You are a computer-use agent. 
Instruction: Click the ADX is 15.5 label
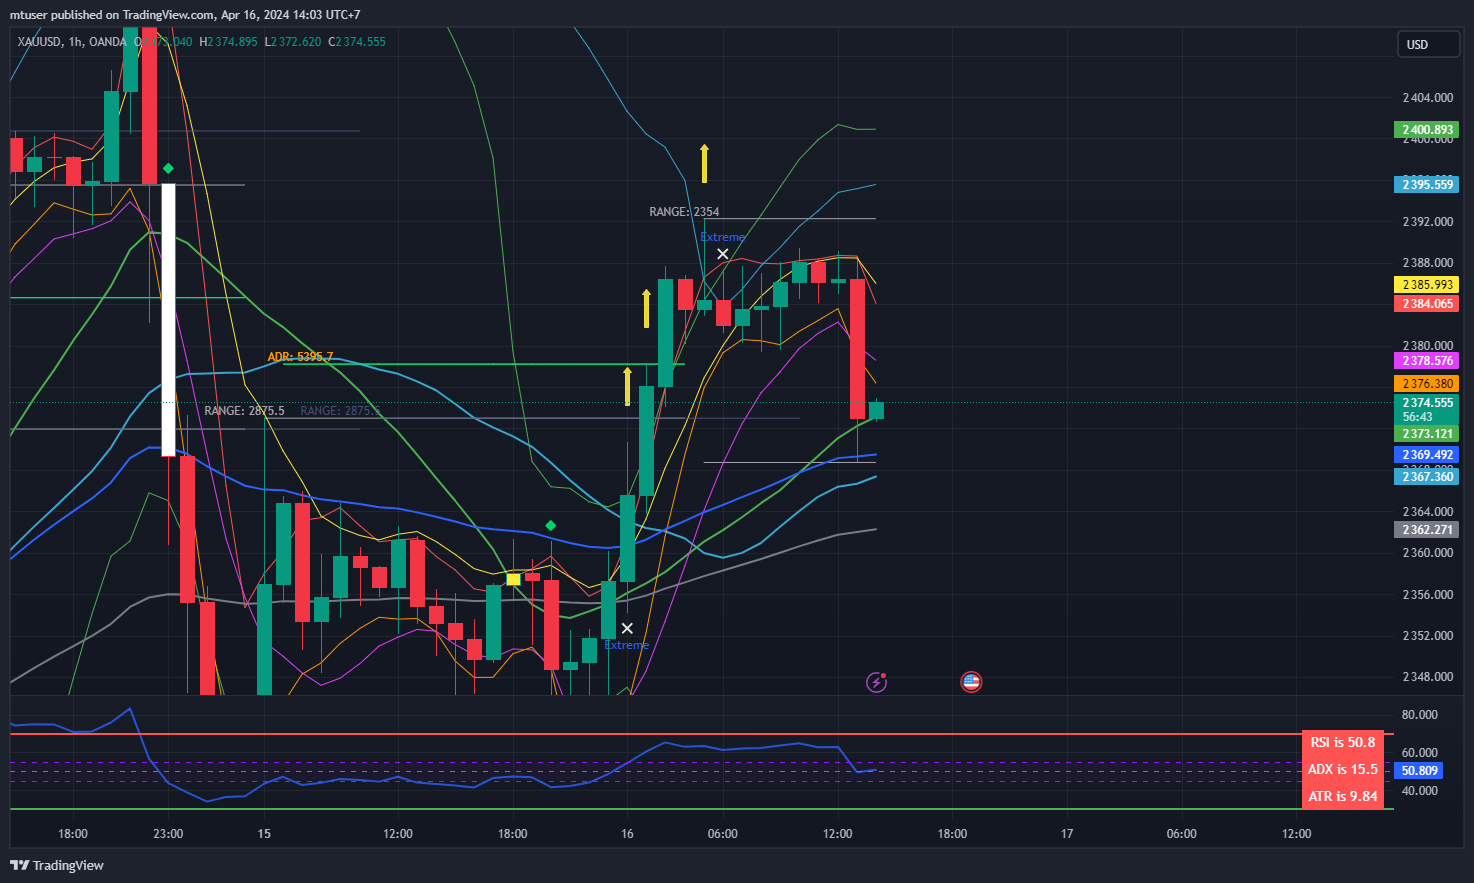tap(1343, 769)
